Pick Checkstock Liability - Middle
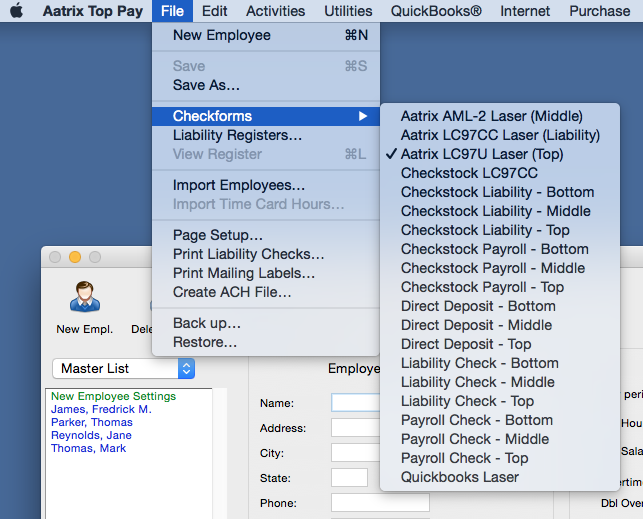643x519 pixels. [x=500, y=211]
